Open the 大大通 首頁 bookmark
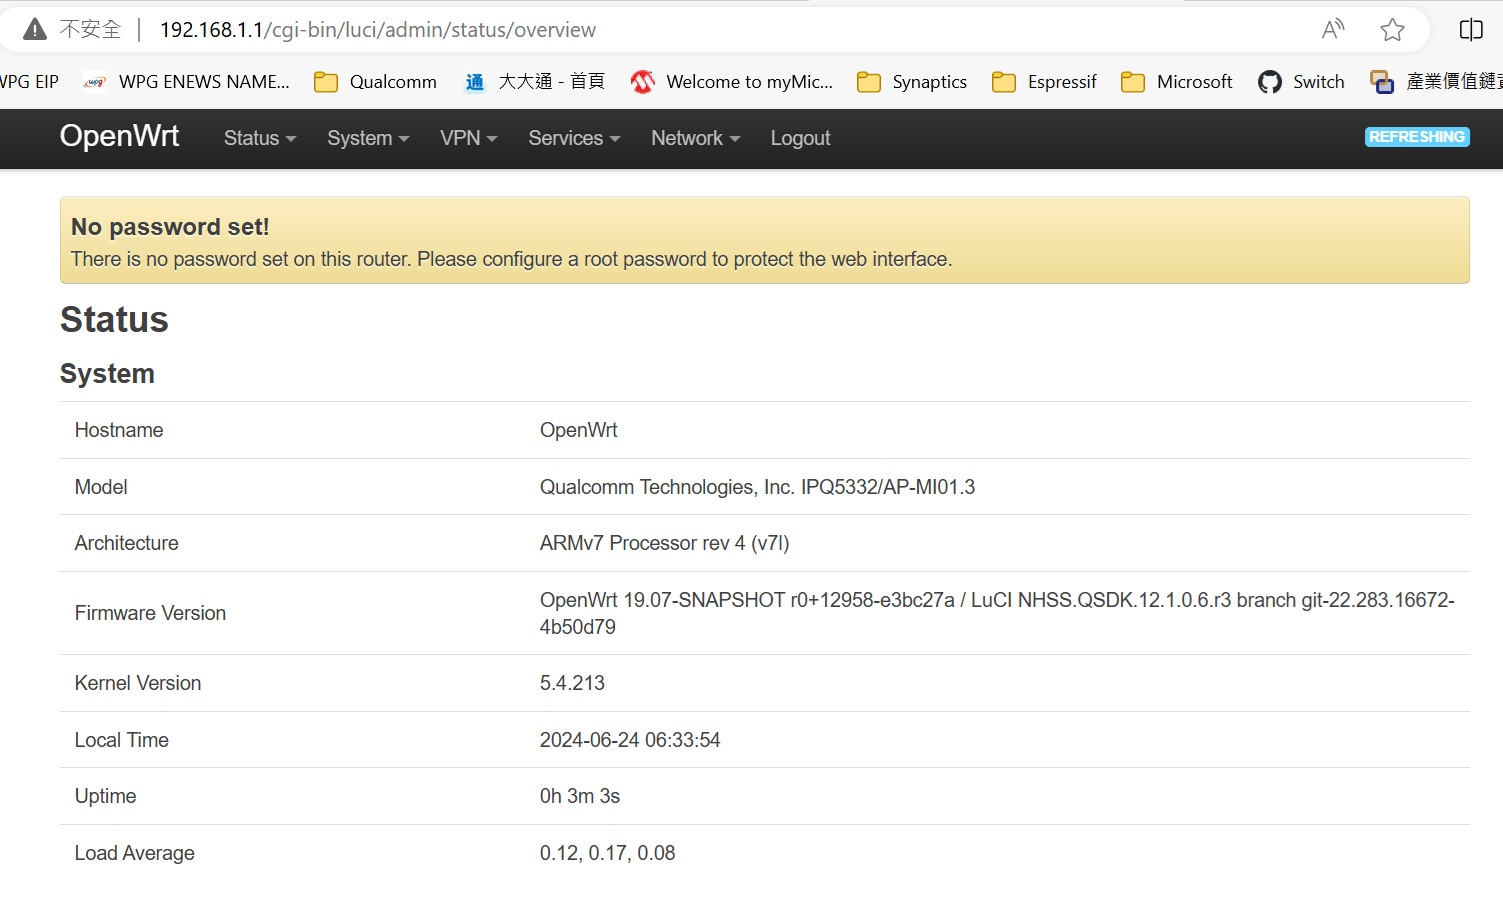 [x=535, y=82]
